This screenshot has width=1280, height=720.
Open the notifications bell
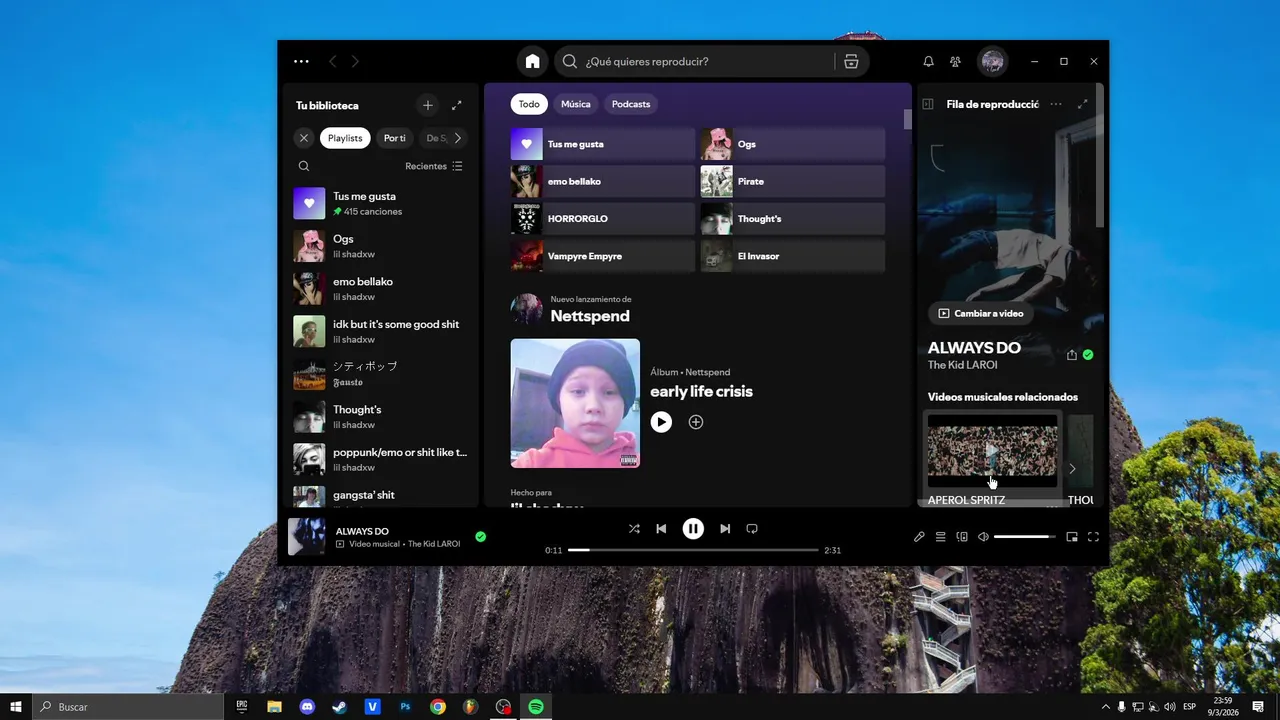click(x=928, y=61)
